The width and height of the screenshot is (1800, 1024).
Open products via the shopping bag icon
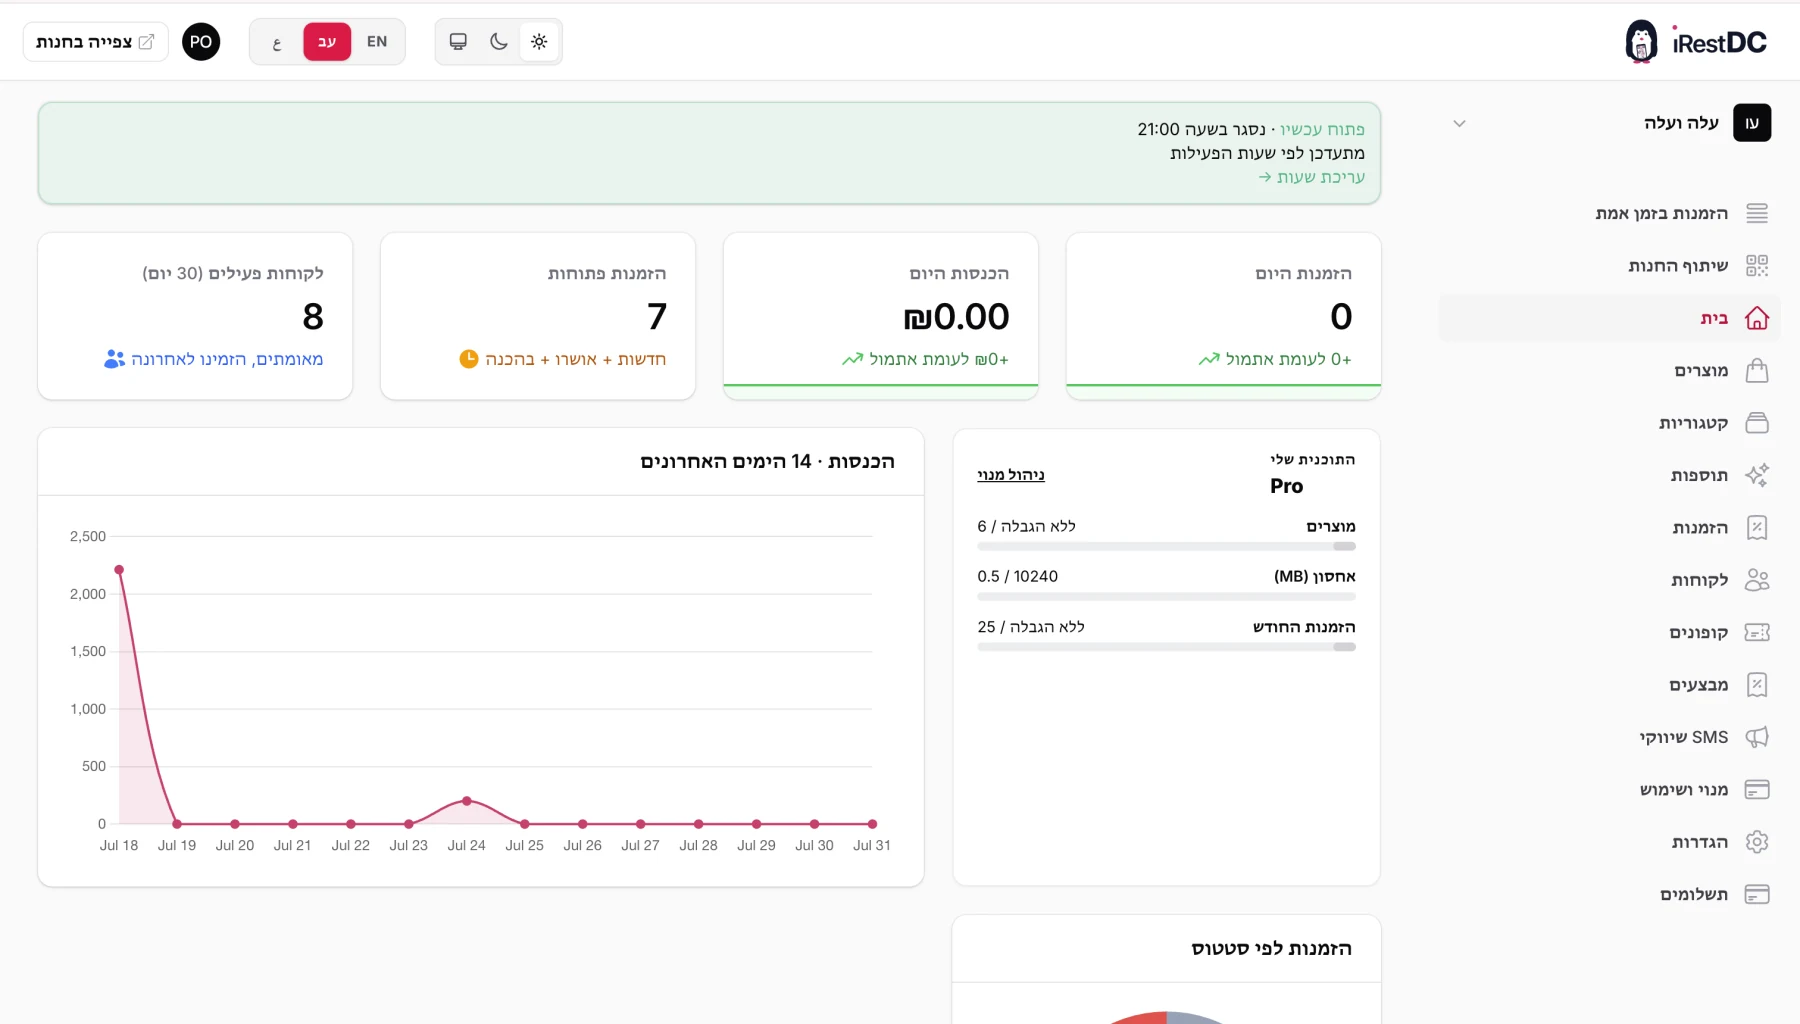pos(1757,371)
